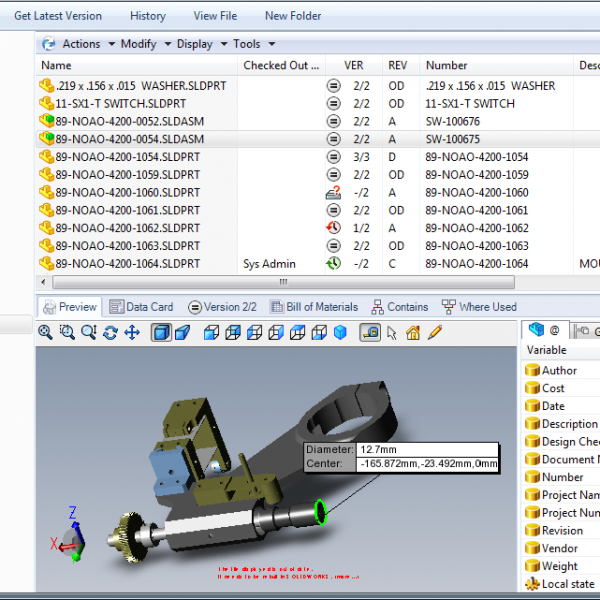Open the Display dropdown menu
This screenshot has height=600, width=600.
pos(199,44)
